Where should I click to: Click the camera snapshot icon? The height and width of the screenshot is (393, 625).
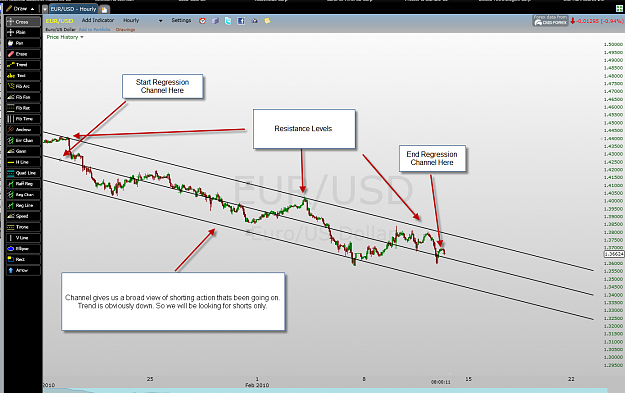point(254,21)
